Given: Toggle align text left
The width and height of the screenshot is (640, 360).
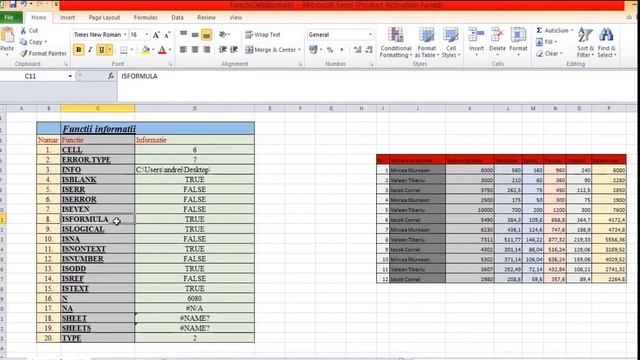Looking at the screenshot, I should pos(184,50).
